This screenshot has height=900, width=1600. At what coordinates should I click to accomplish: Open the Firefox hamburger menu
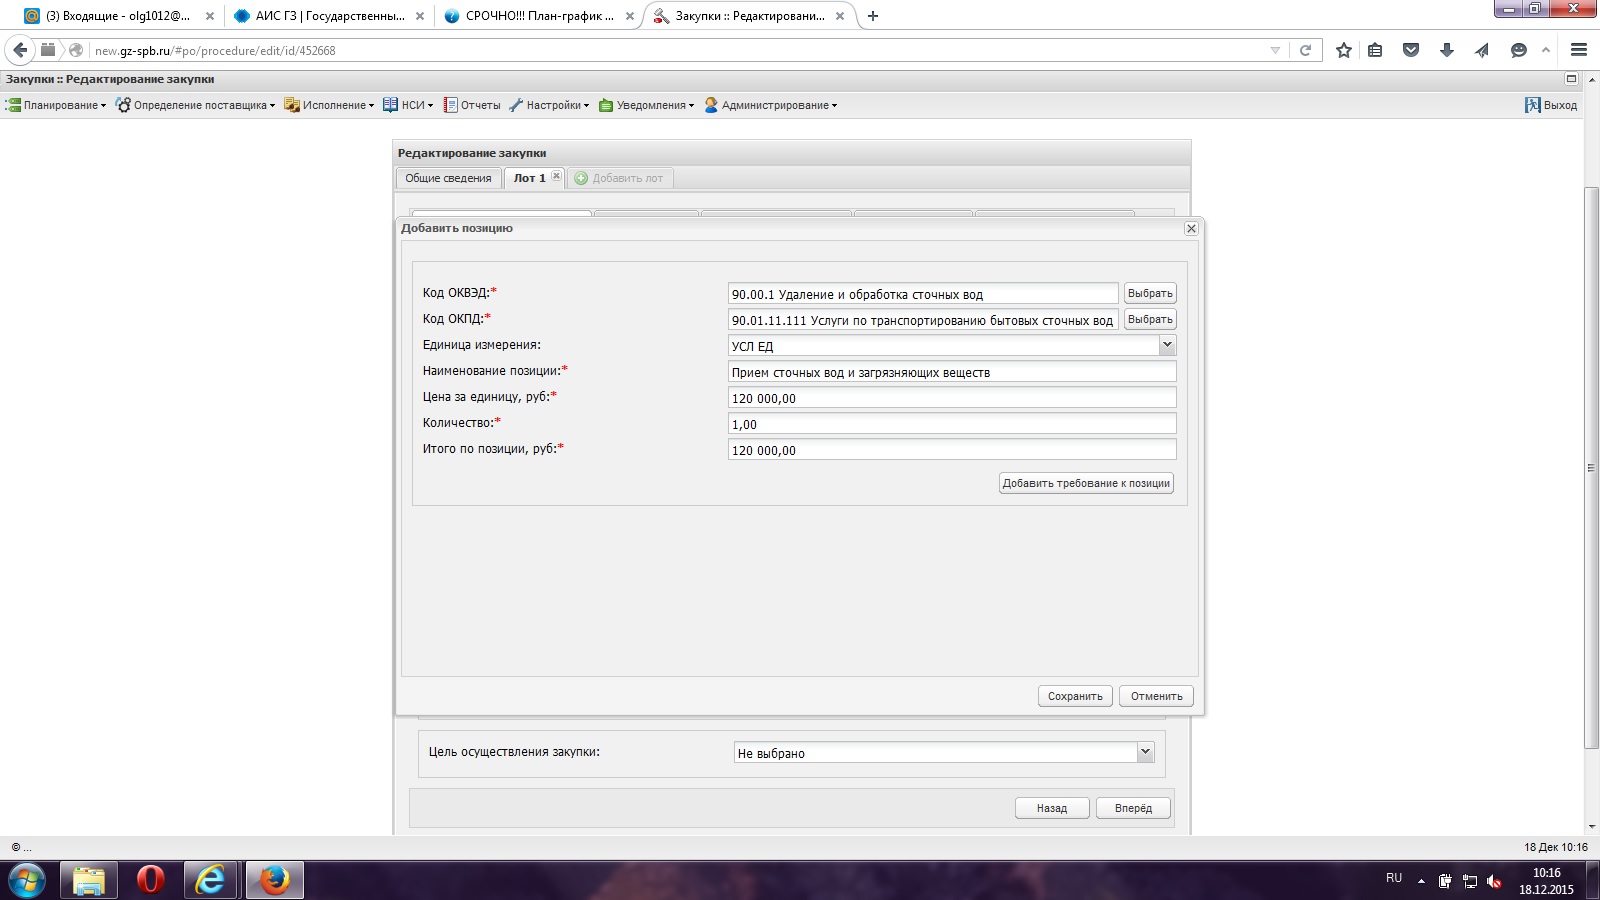click(x=1579, y=50)
